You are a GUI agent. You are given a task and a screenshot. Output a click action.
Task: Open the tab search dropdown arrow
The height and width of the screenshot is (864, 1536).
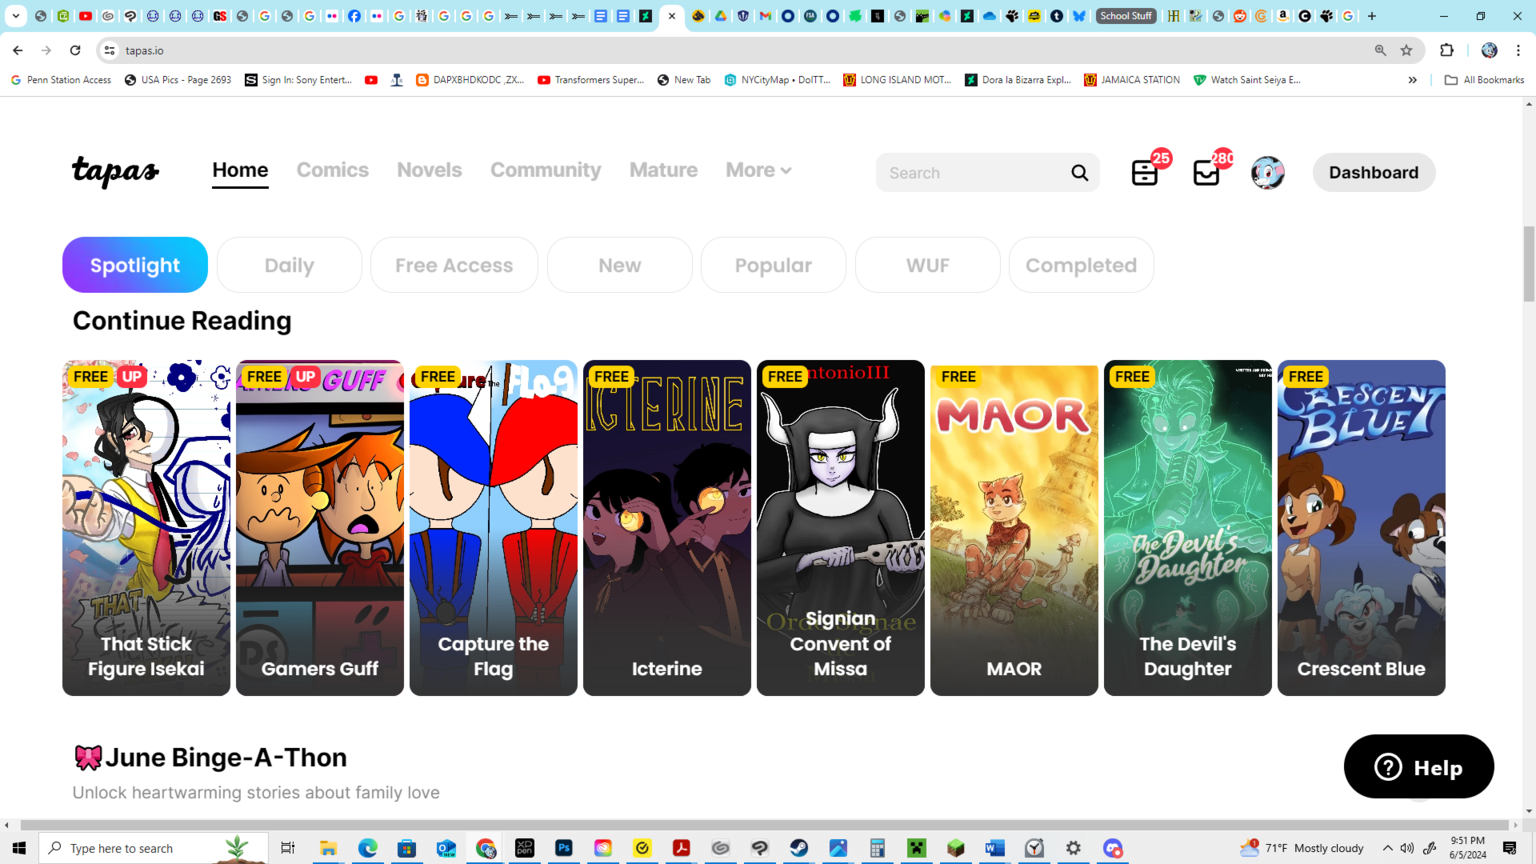(16, 16)
